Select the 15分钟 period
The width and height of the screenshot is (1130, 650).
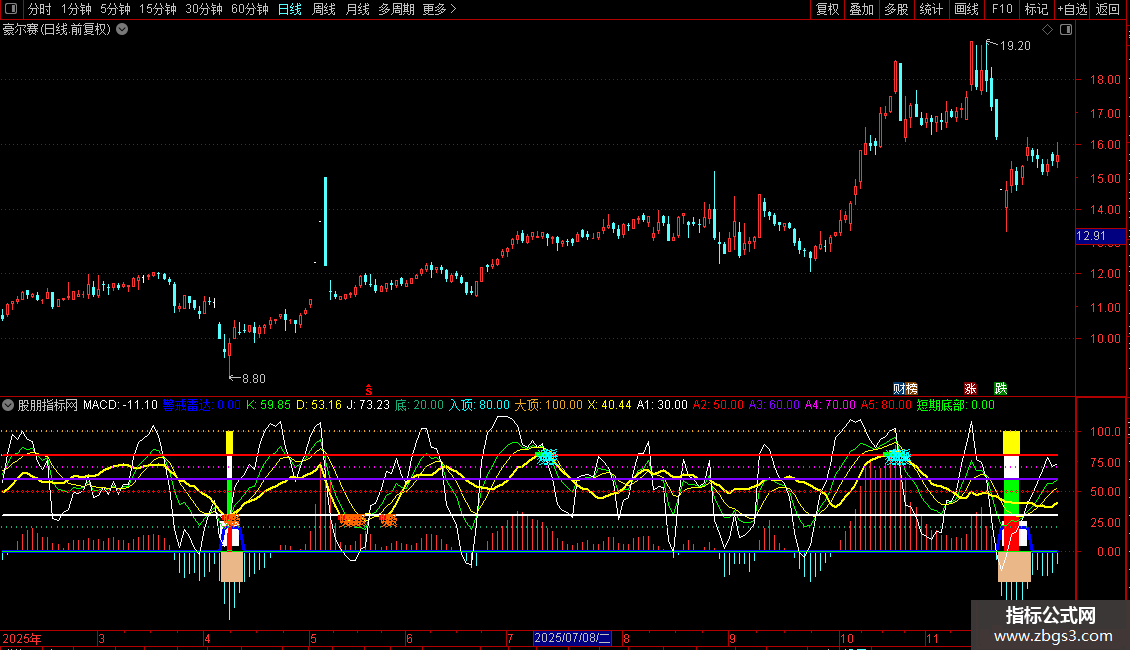(x=158, y=9)
